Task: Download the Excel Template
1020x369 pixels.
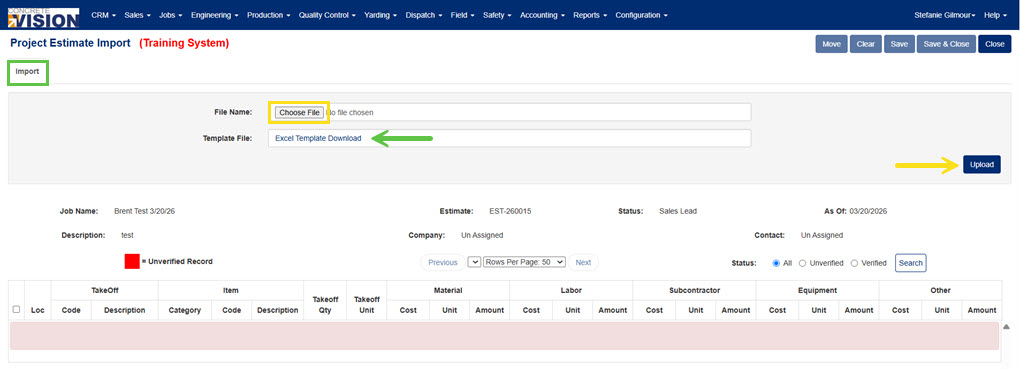Action: pyautogui.click(x=318, y=138)
